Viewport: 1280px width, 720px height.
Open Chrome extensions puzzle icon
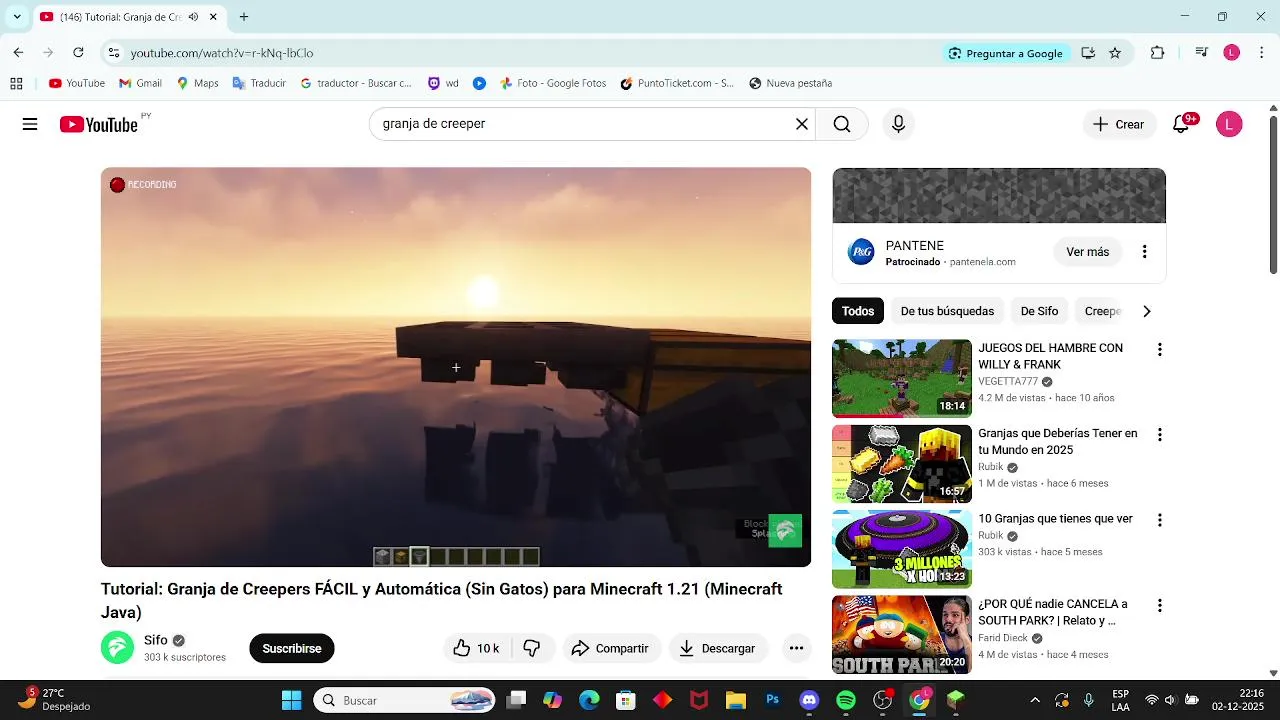pyautogui.click(x=1157, y=53)
